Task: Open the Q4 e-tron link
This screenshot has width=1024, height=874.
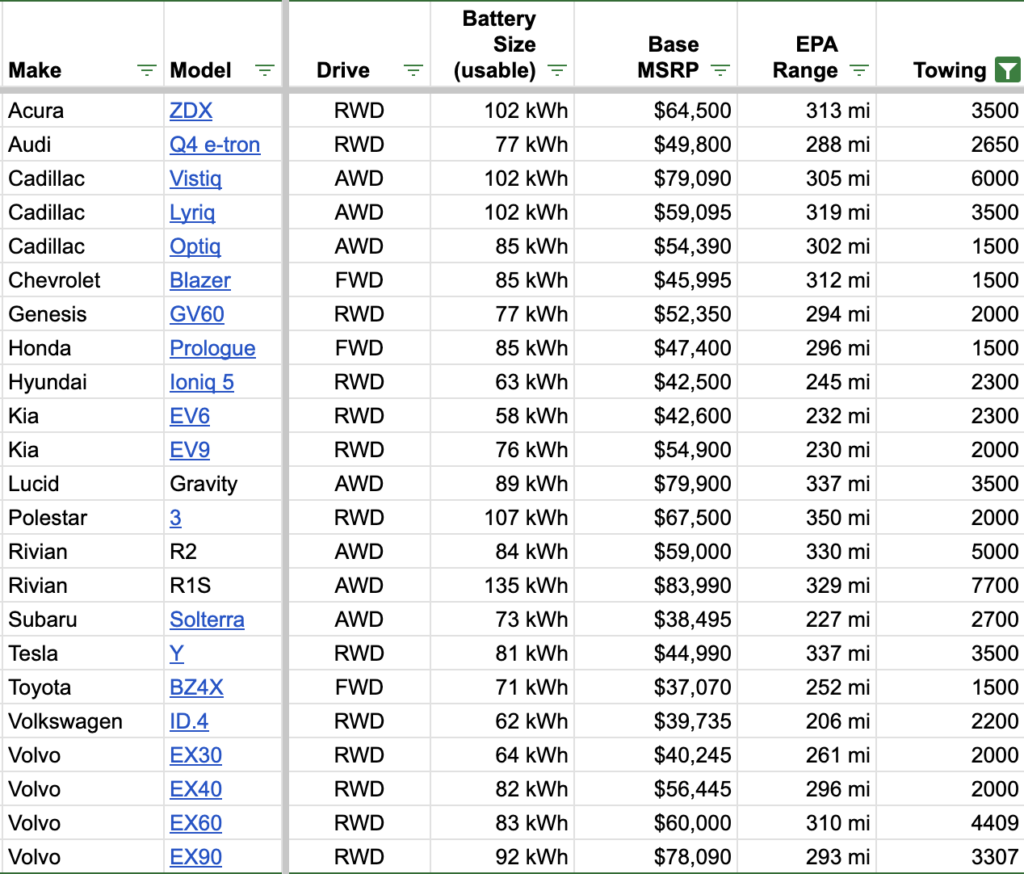Action: 215,144
